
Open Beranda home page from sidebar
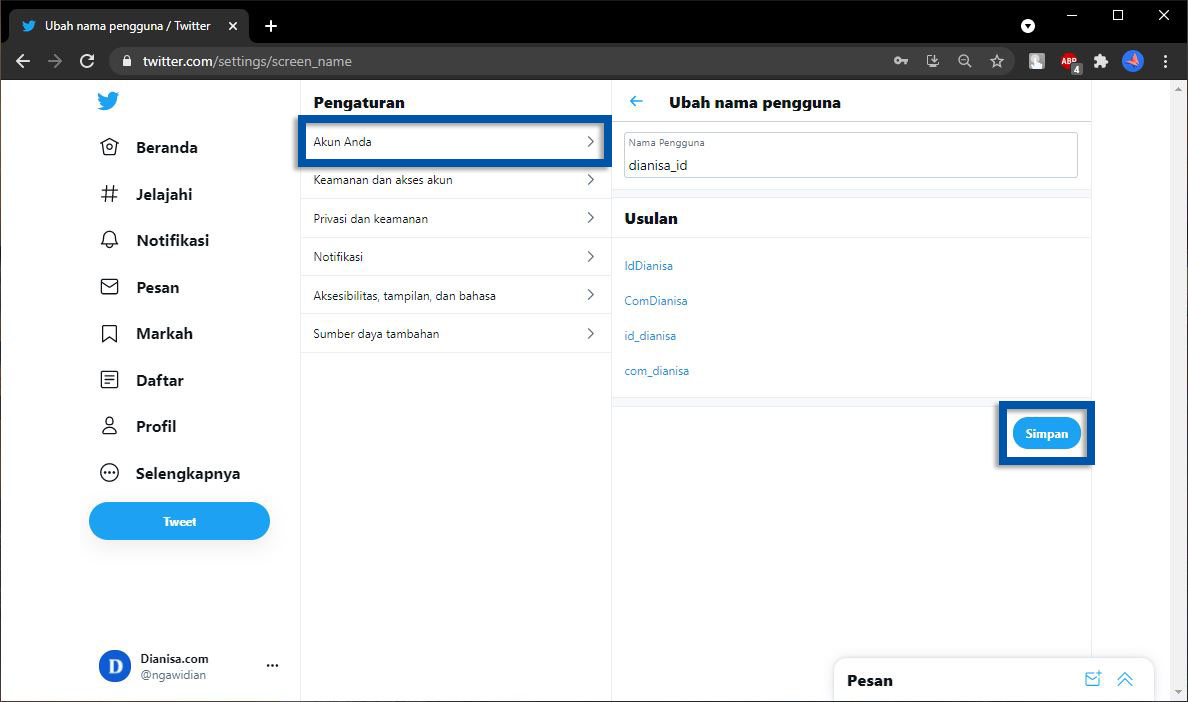[151, 148]
